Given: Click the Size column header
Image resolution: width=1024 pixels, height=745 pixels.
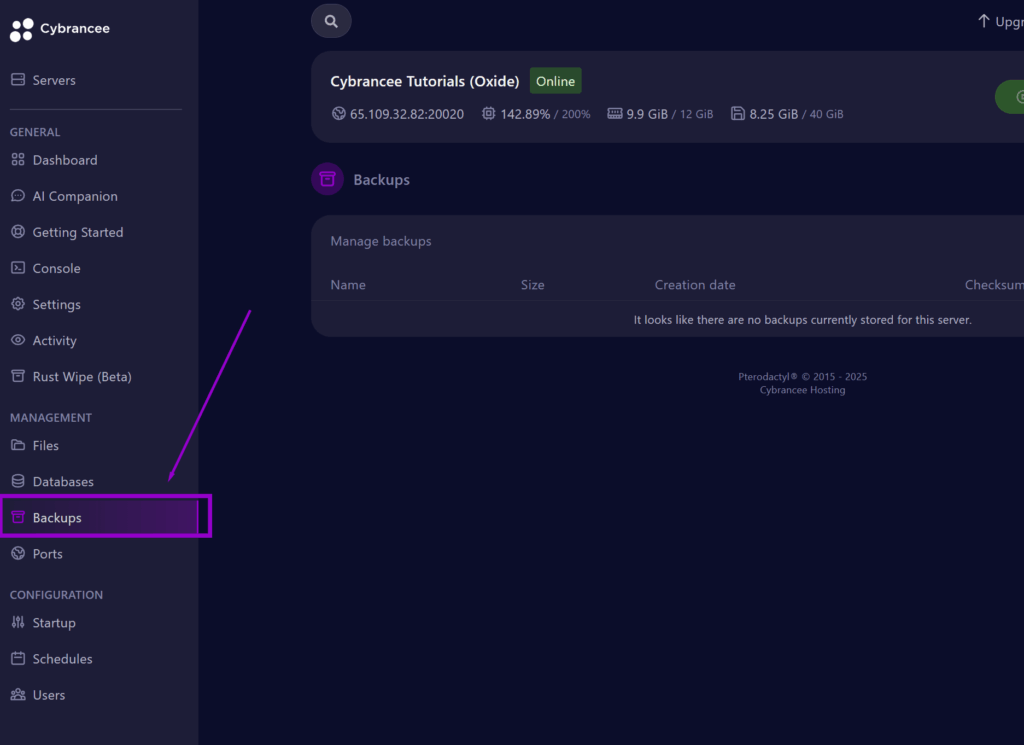Looking at the screenshot, I should 532,285.
